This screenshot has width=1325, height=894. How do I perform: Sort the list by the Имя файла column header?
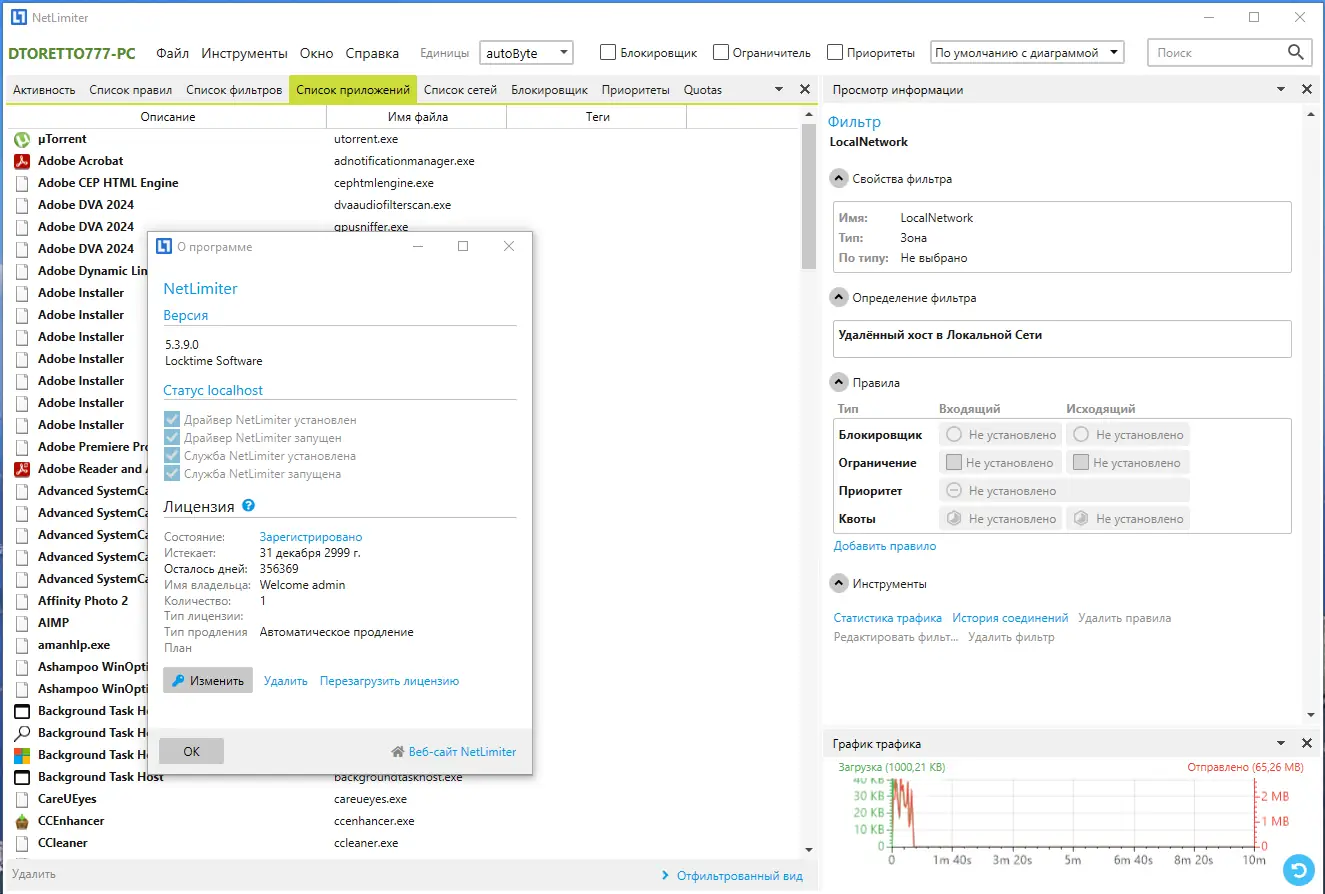[417, 117]
